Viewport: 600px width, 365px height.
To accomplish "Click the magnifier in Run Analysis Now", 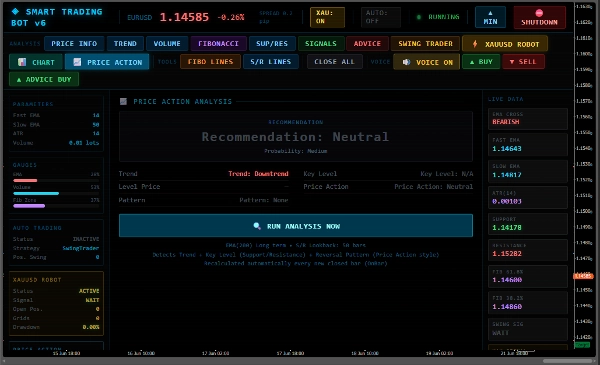I will coord(257,226).
